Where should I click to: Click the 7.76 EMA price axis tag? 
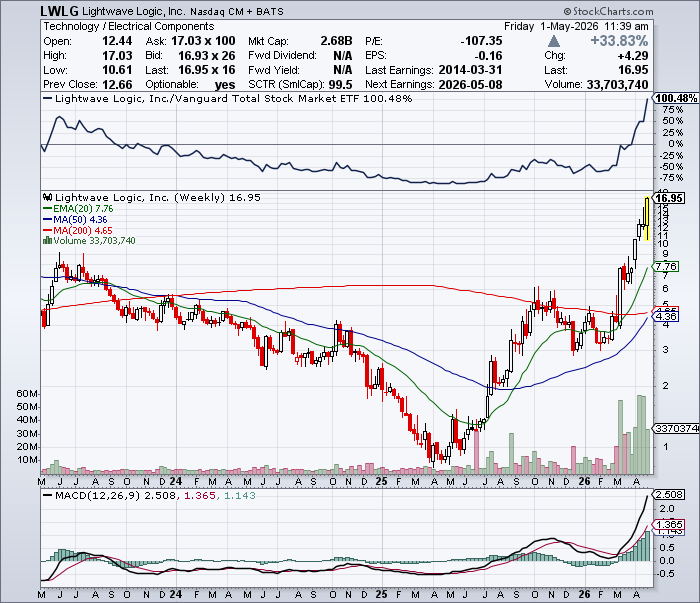(665, 266)
